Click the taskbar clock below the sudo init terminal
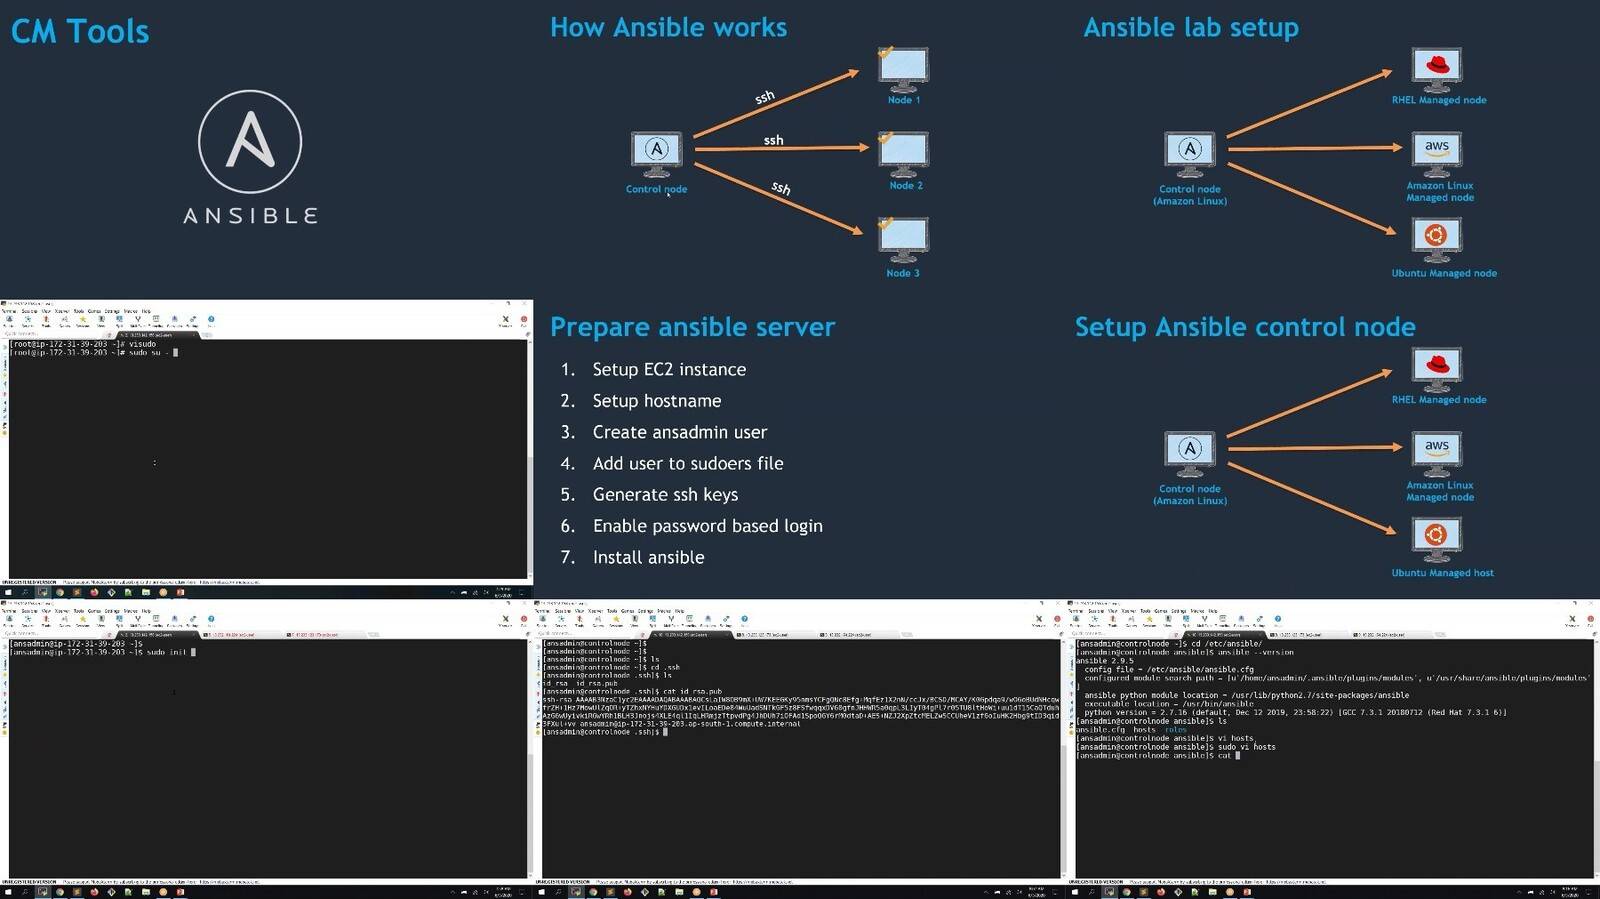This screenshot has width=1600, height=899. pyautogui.click(x=503, y=892)
